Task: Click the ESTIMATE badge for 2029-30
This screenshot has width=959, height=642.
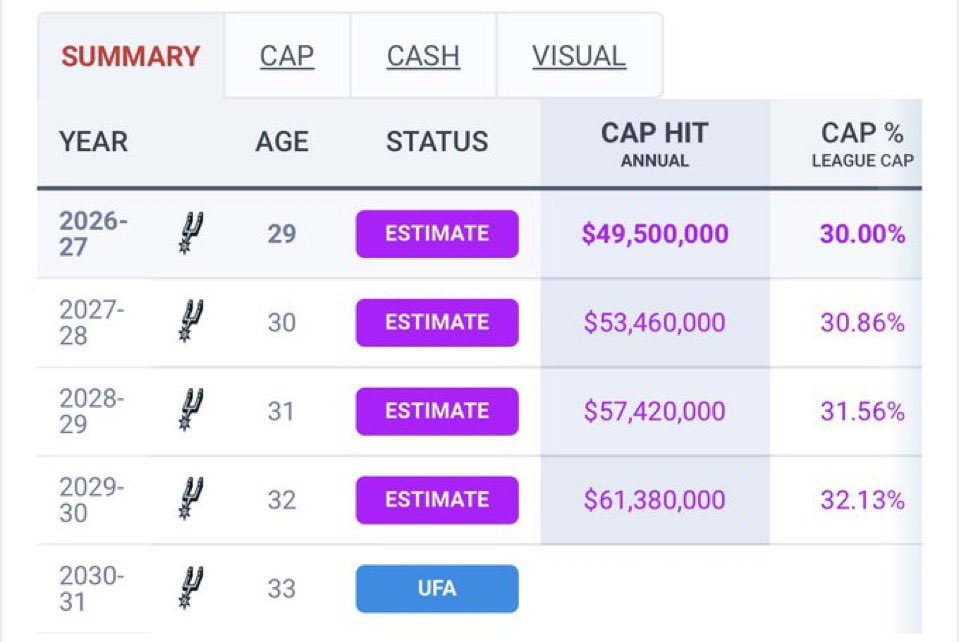Action: [437, 500]
